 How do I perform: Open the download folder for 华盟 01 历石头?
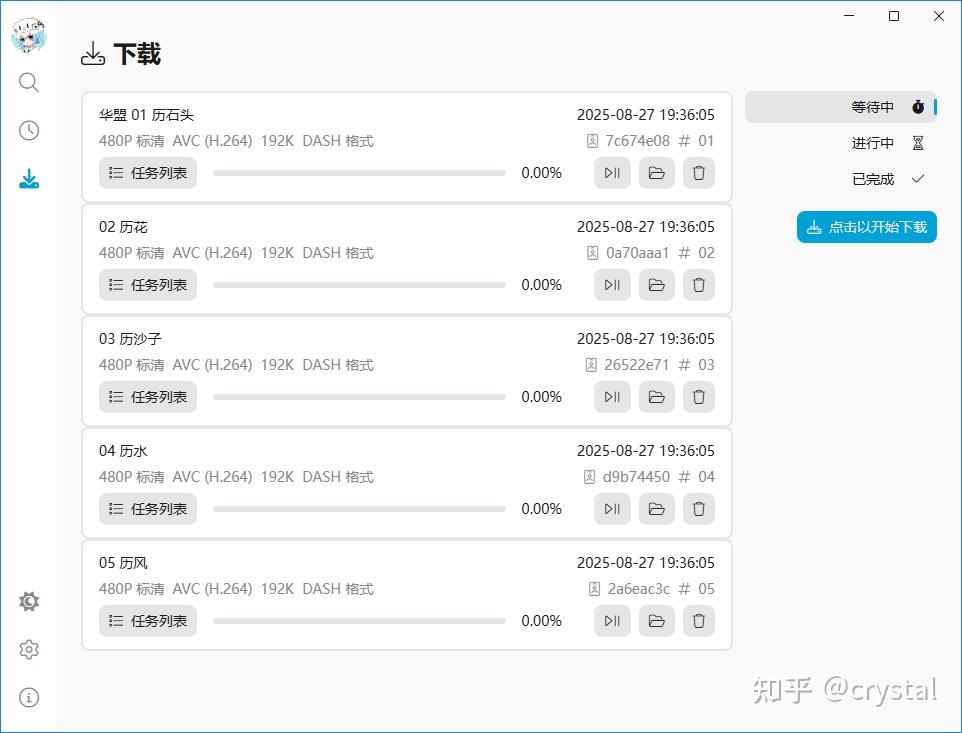tap(655, 172)
